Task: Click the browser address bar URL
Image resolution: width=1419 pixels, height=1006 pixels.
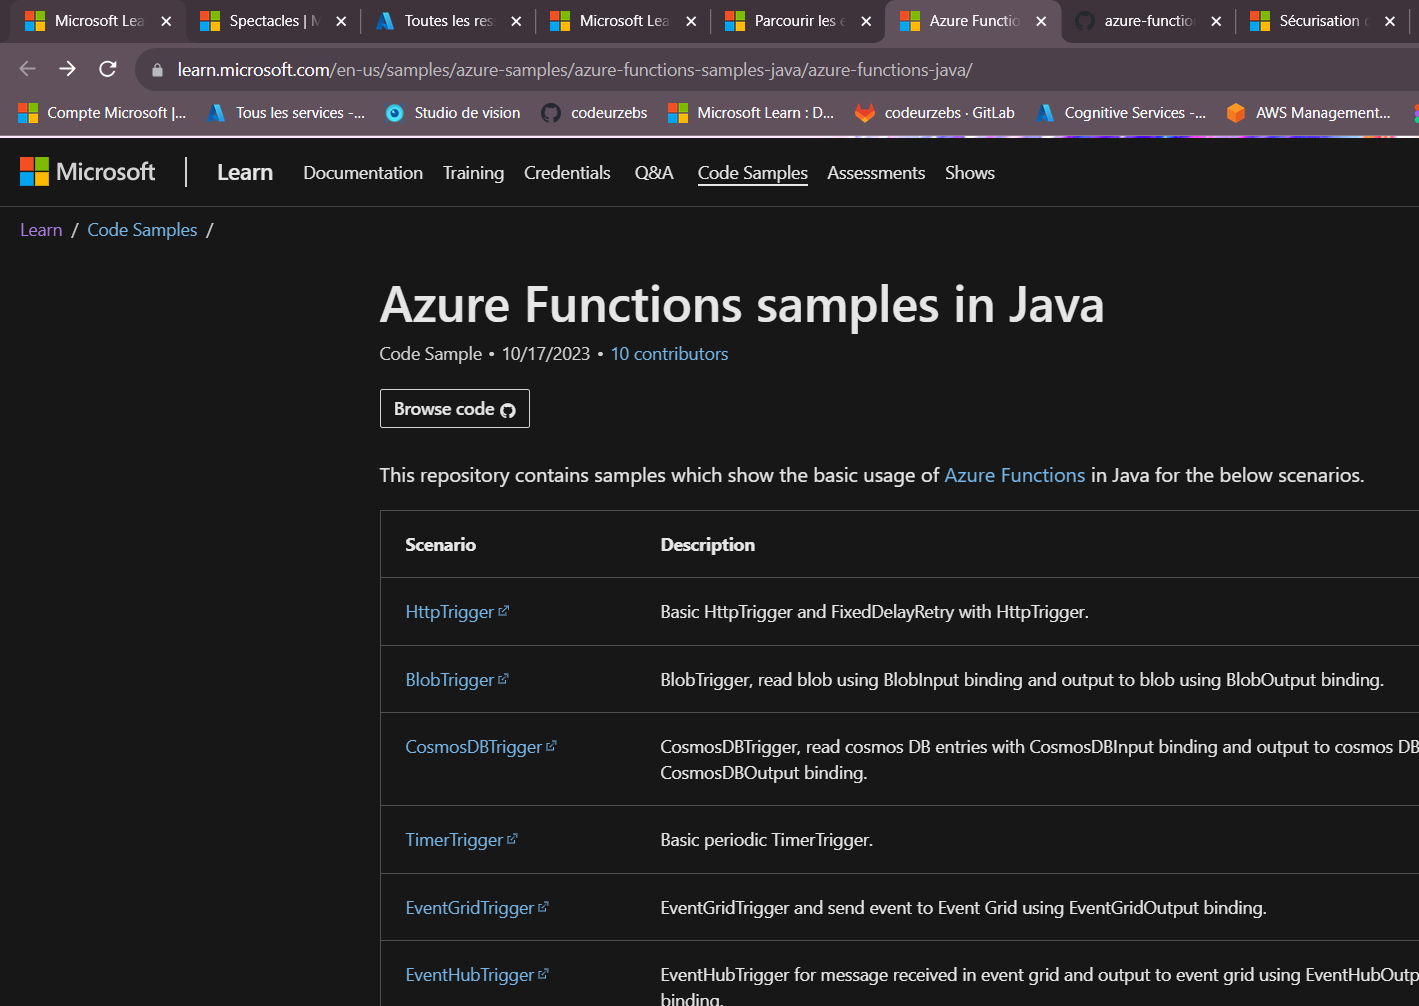Action: (x=575, y=70)
